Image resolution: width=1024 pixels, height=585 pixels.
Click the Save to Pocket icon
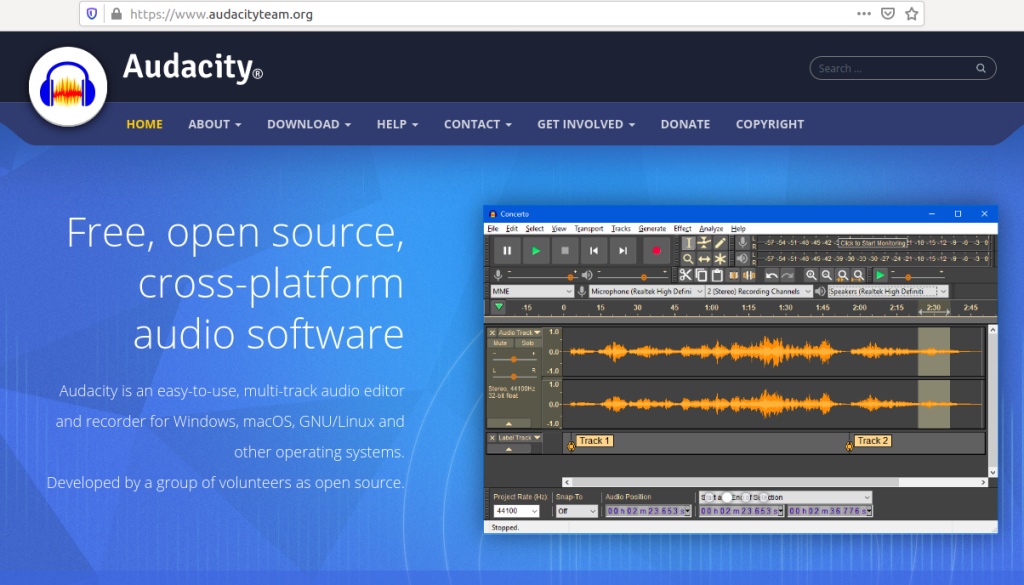pyautogui.click(x=888, y=14)
